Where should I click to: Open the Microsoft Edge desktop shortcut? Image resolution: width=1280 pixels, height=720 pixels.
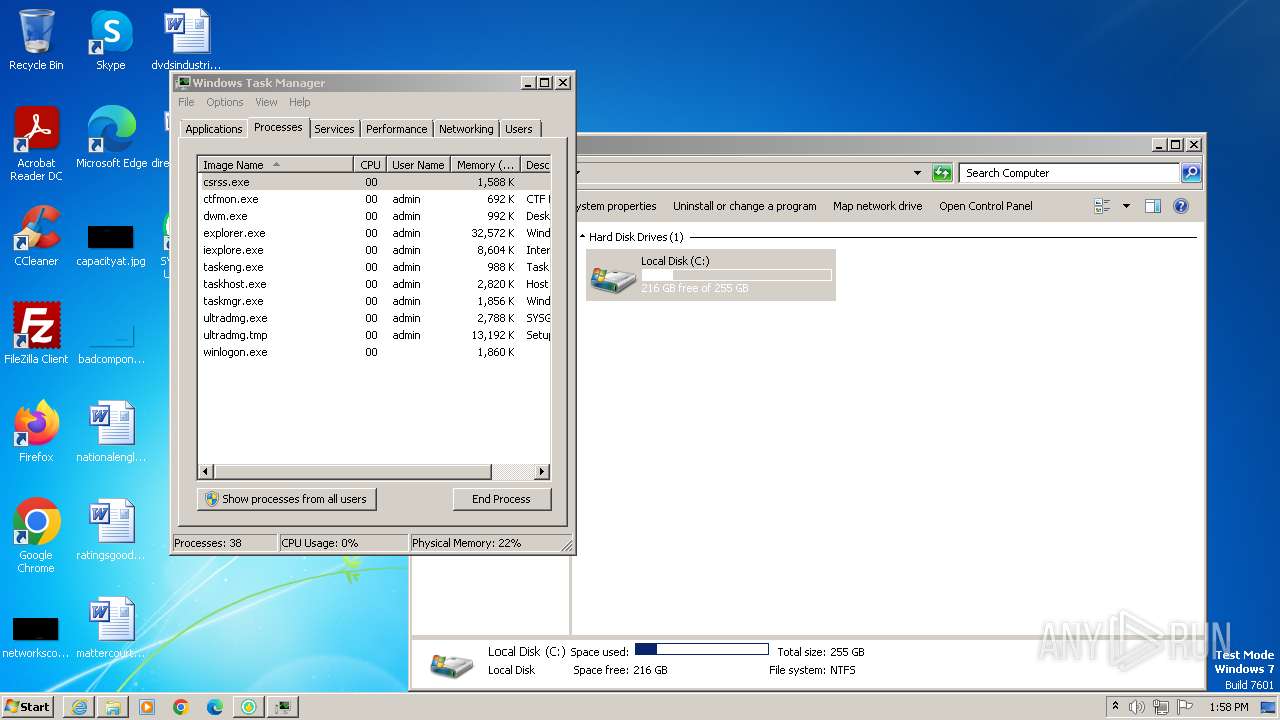point(111,138)
